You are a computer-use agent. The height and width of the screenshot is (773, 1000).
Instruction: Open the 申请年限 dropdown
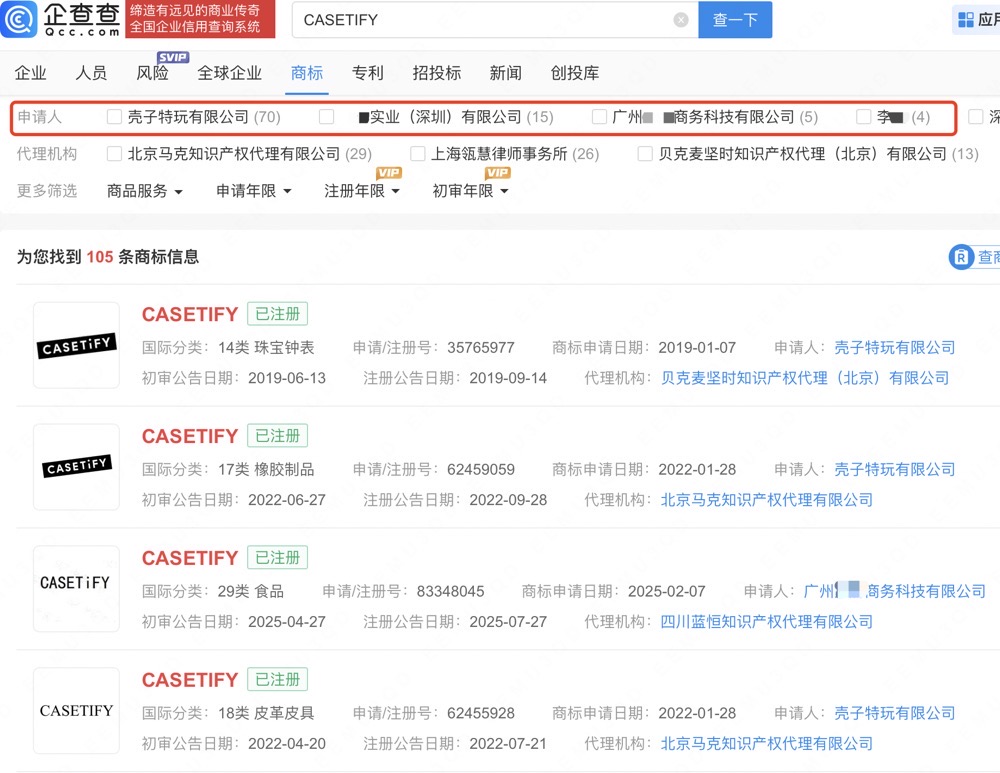pyautogui.click(x=254, y=191)
